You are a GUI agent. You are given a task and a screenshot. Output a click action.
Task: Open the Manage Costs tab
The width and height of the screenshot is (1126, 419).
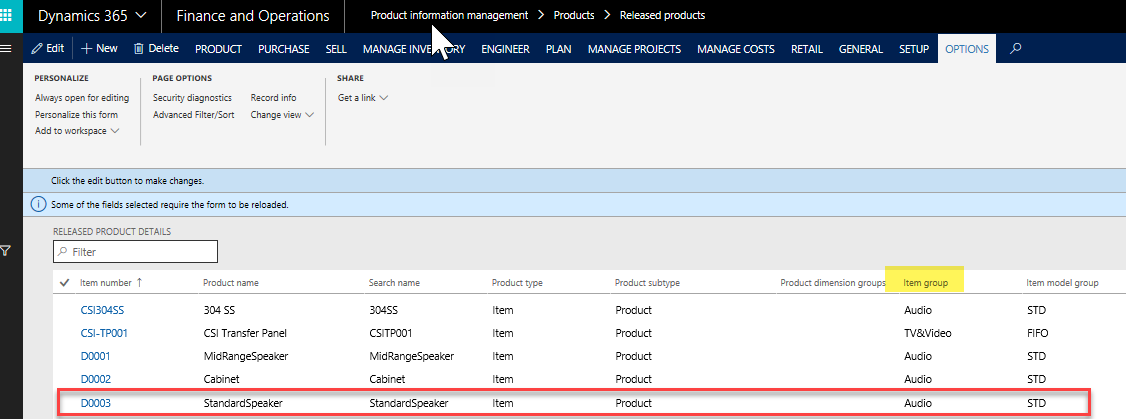click(735, 49)
